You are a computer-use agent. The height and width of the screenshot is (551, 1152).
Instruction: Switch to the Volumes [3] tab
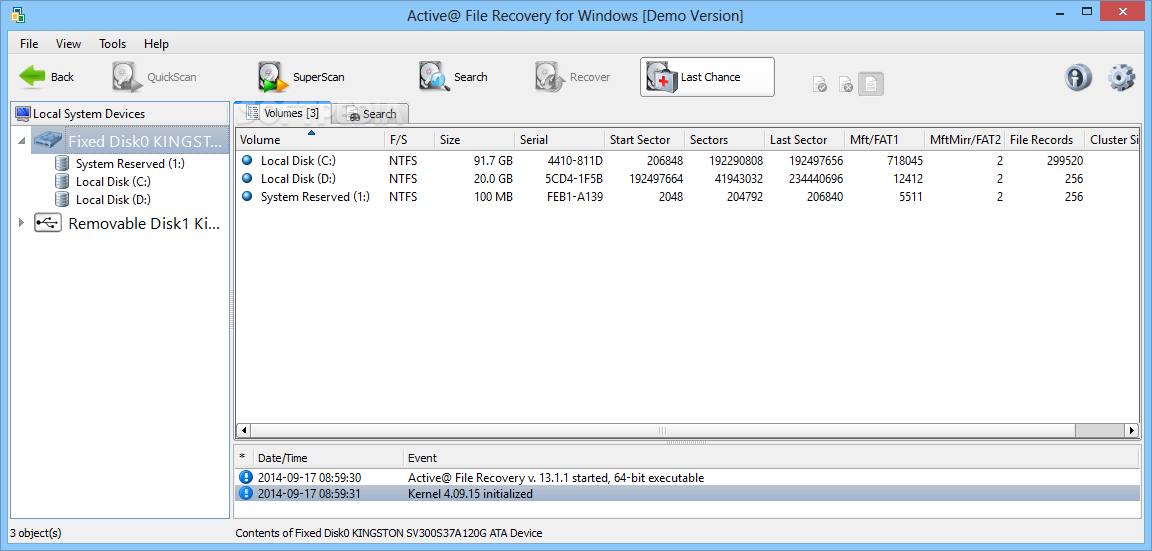point(282,112)
